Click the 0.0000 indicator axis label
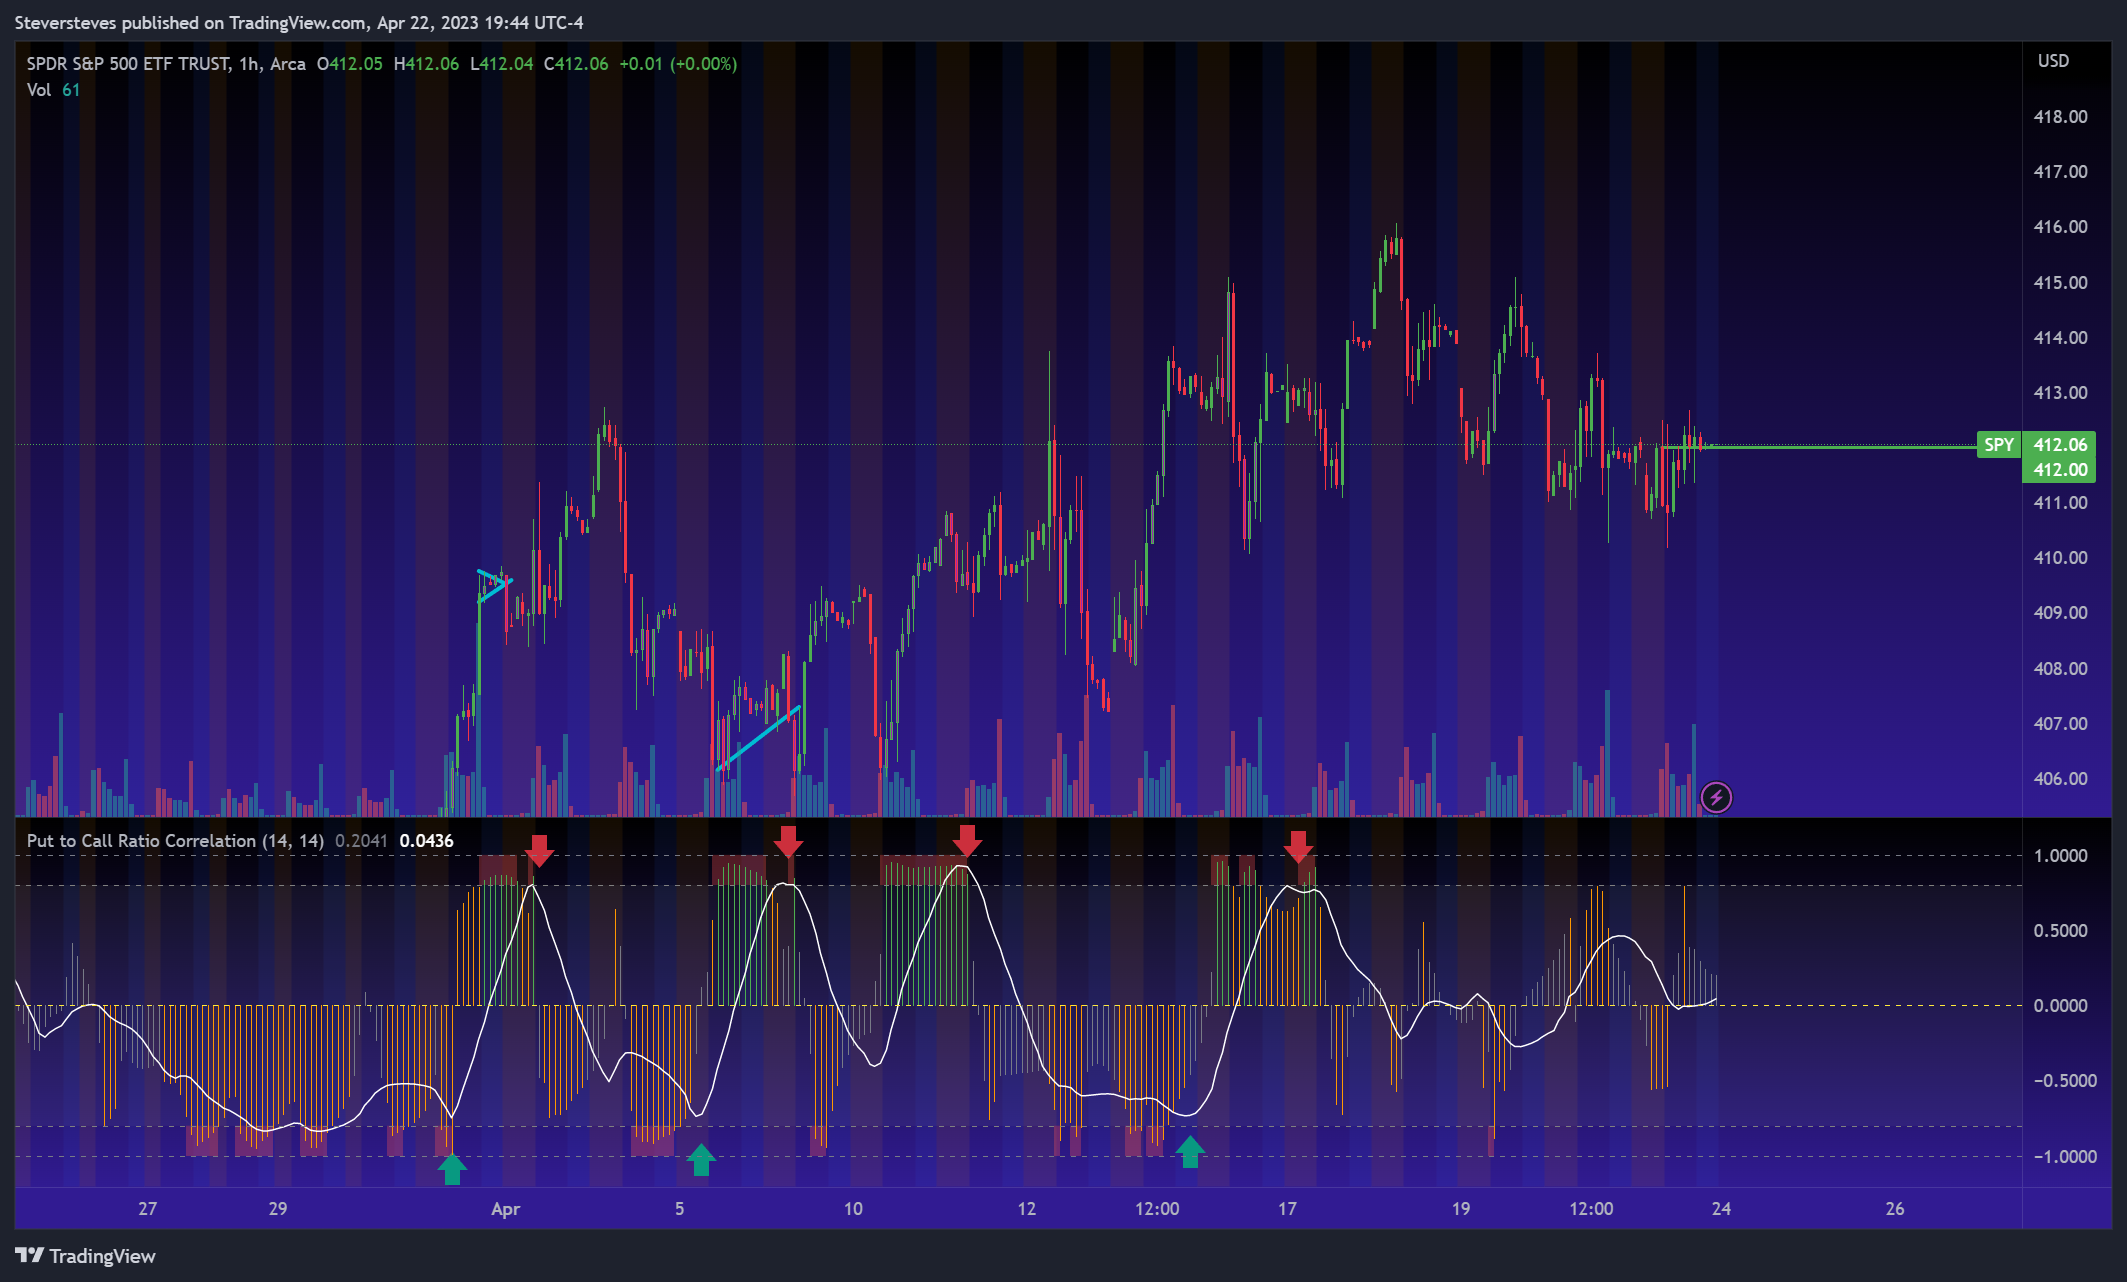2127x1282 pixels. [2061, 1006]
